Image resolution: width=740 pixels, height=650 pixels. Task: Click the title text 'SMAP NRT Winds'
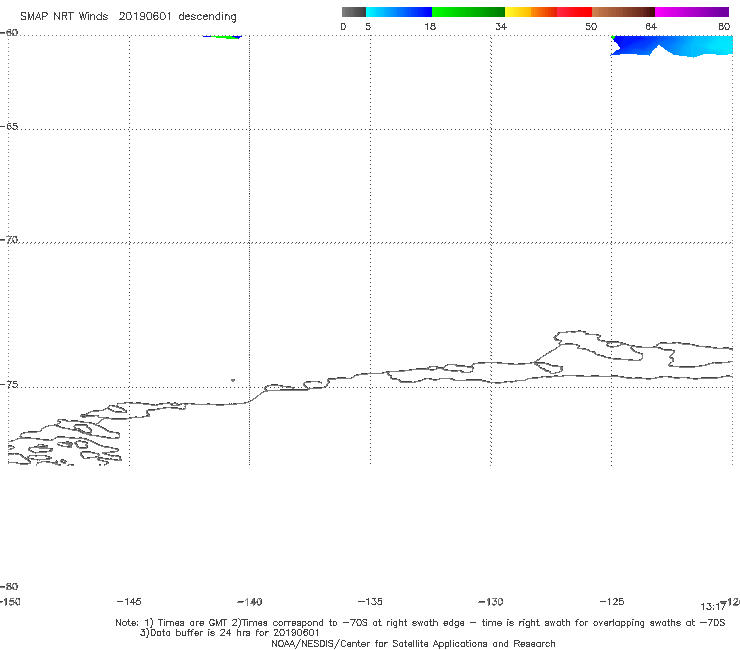64,16
